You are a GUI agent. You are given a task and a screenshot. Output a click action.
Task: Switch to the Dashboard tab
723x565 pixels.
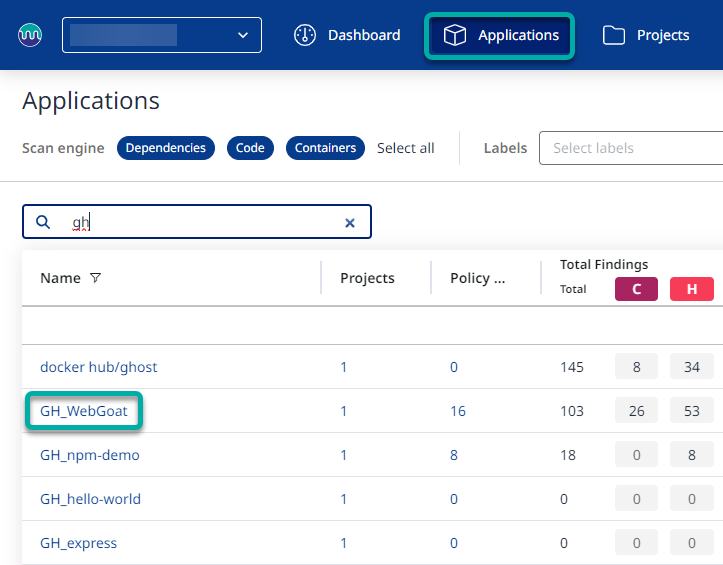pos(347,36)
